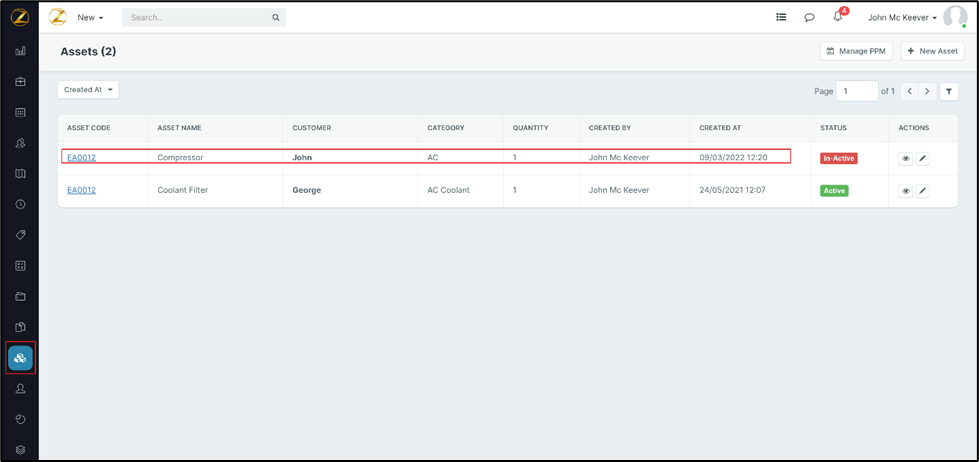This screenshot has width=979, height=462.
Task: Select the Coolant Filter asset name cell
Action: [182, 190]
